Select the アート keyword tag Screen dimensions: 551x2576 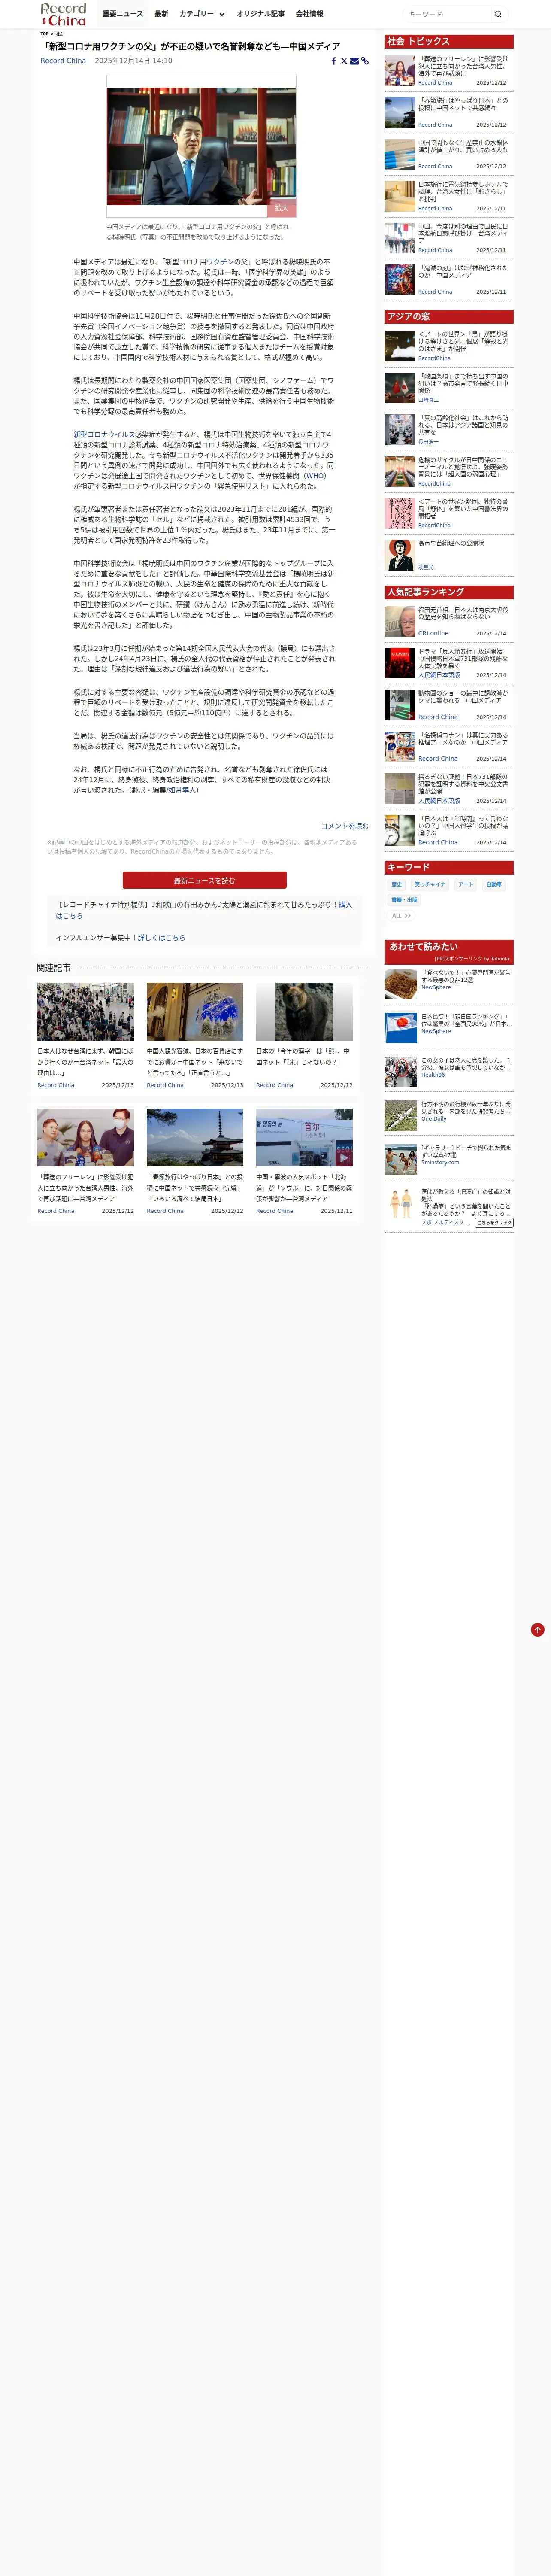coord(466,885)
